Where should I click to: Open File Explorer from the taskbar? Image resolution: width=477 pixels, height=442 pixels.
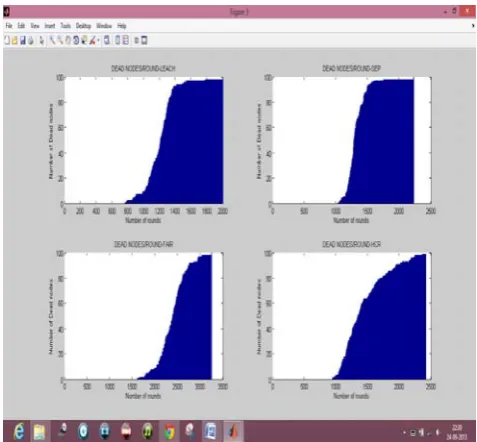pos(39,432)
